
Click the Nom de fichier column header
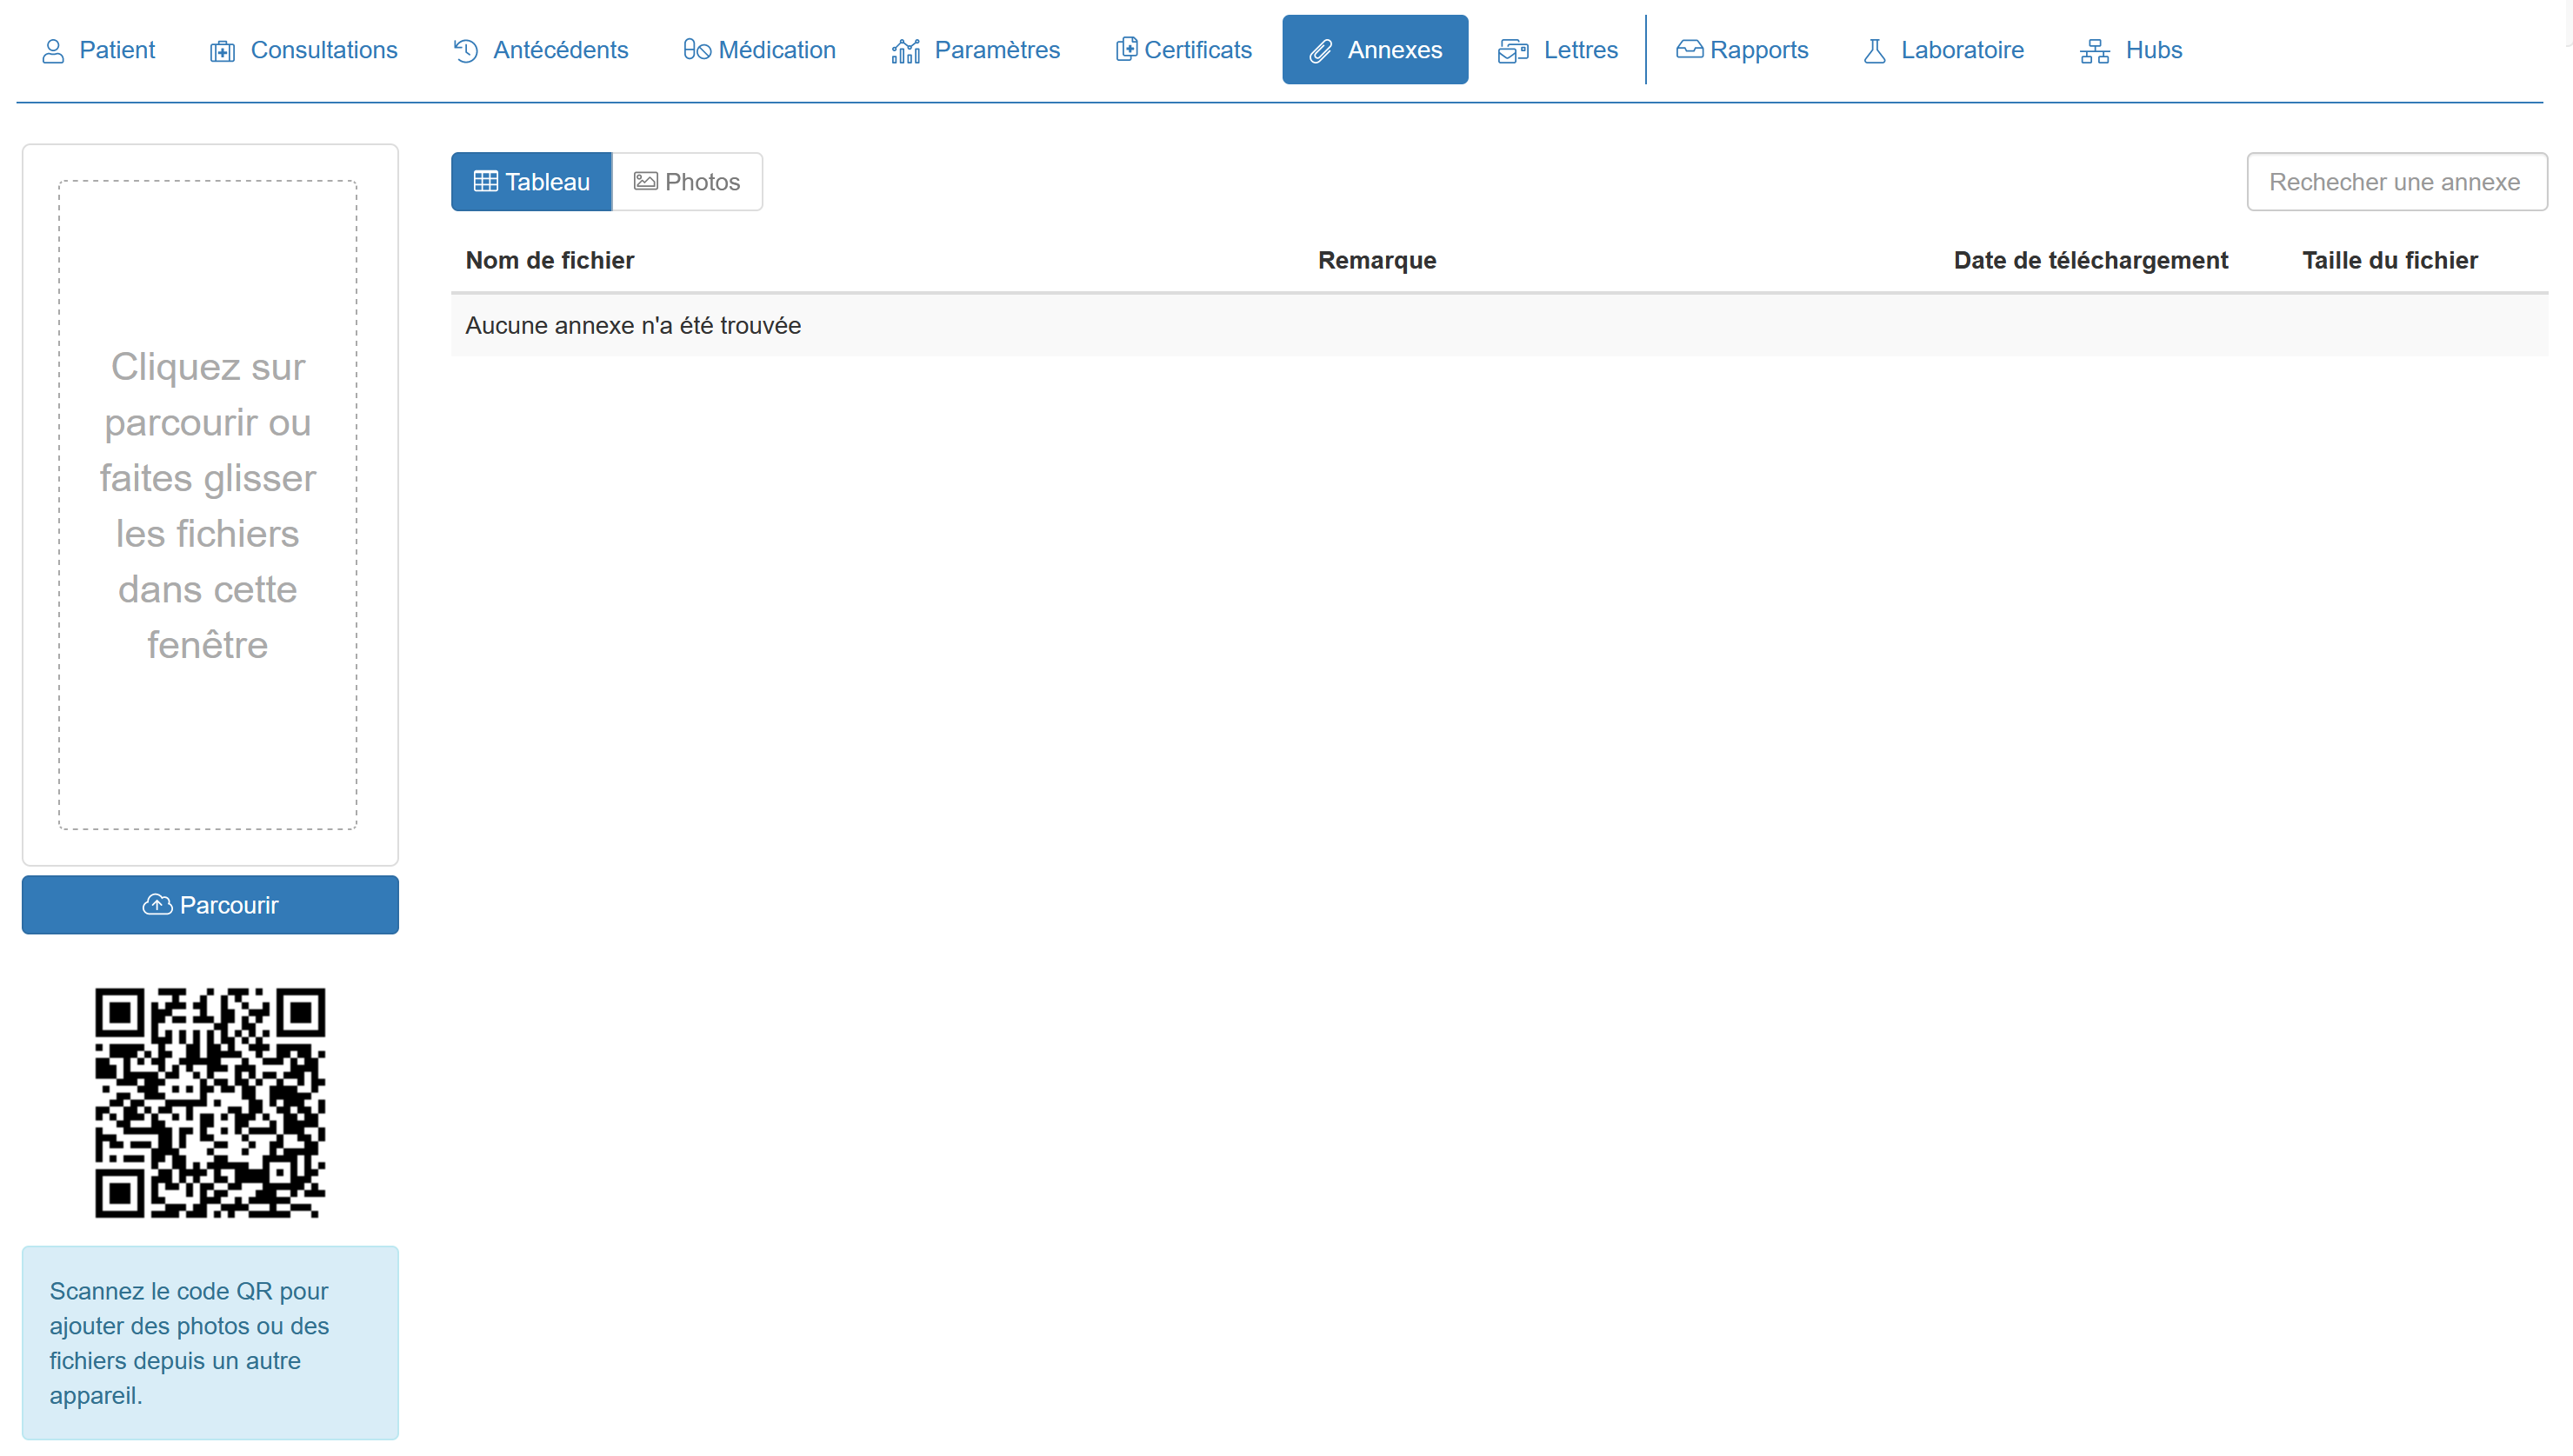pyautogui.click(x=550, y=260)
